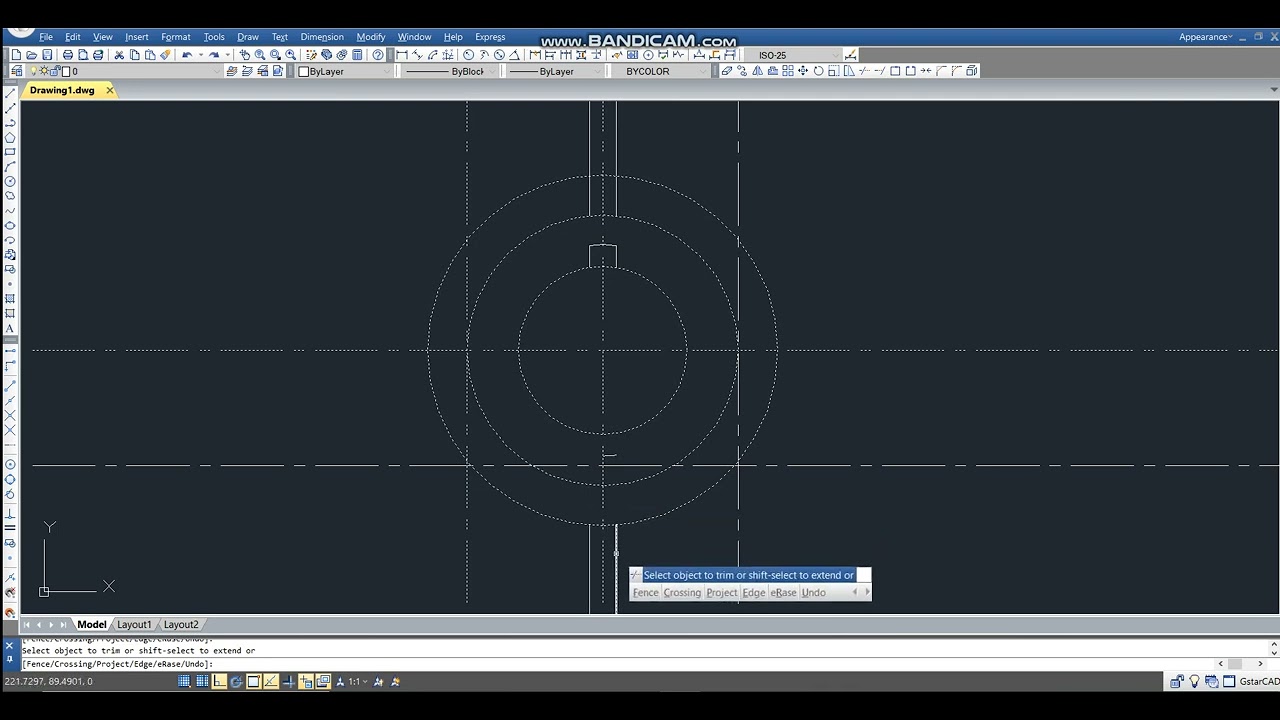Choose the Undo option in prompt
The image size is (1280, 720).
814,593
